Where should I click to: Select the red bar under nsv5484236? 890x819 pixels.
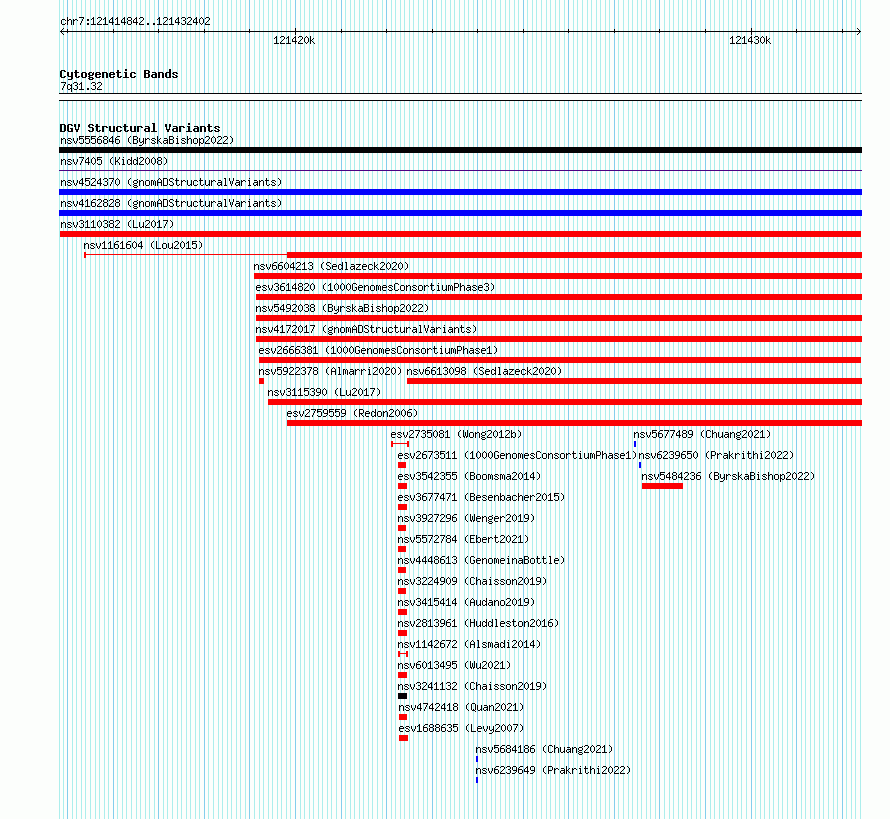coord(662,486)
